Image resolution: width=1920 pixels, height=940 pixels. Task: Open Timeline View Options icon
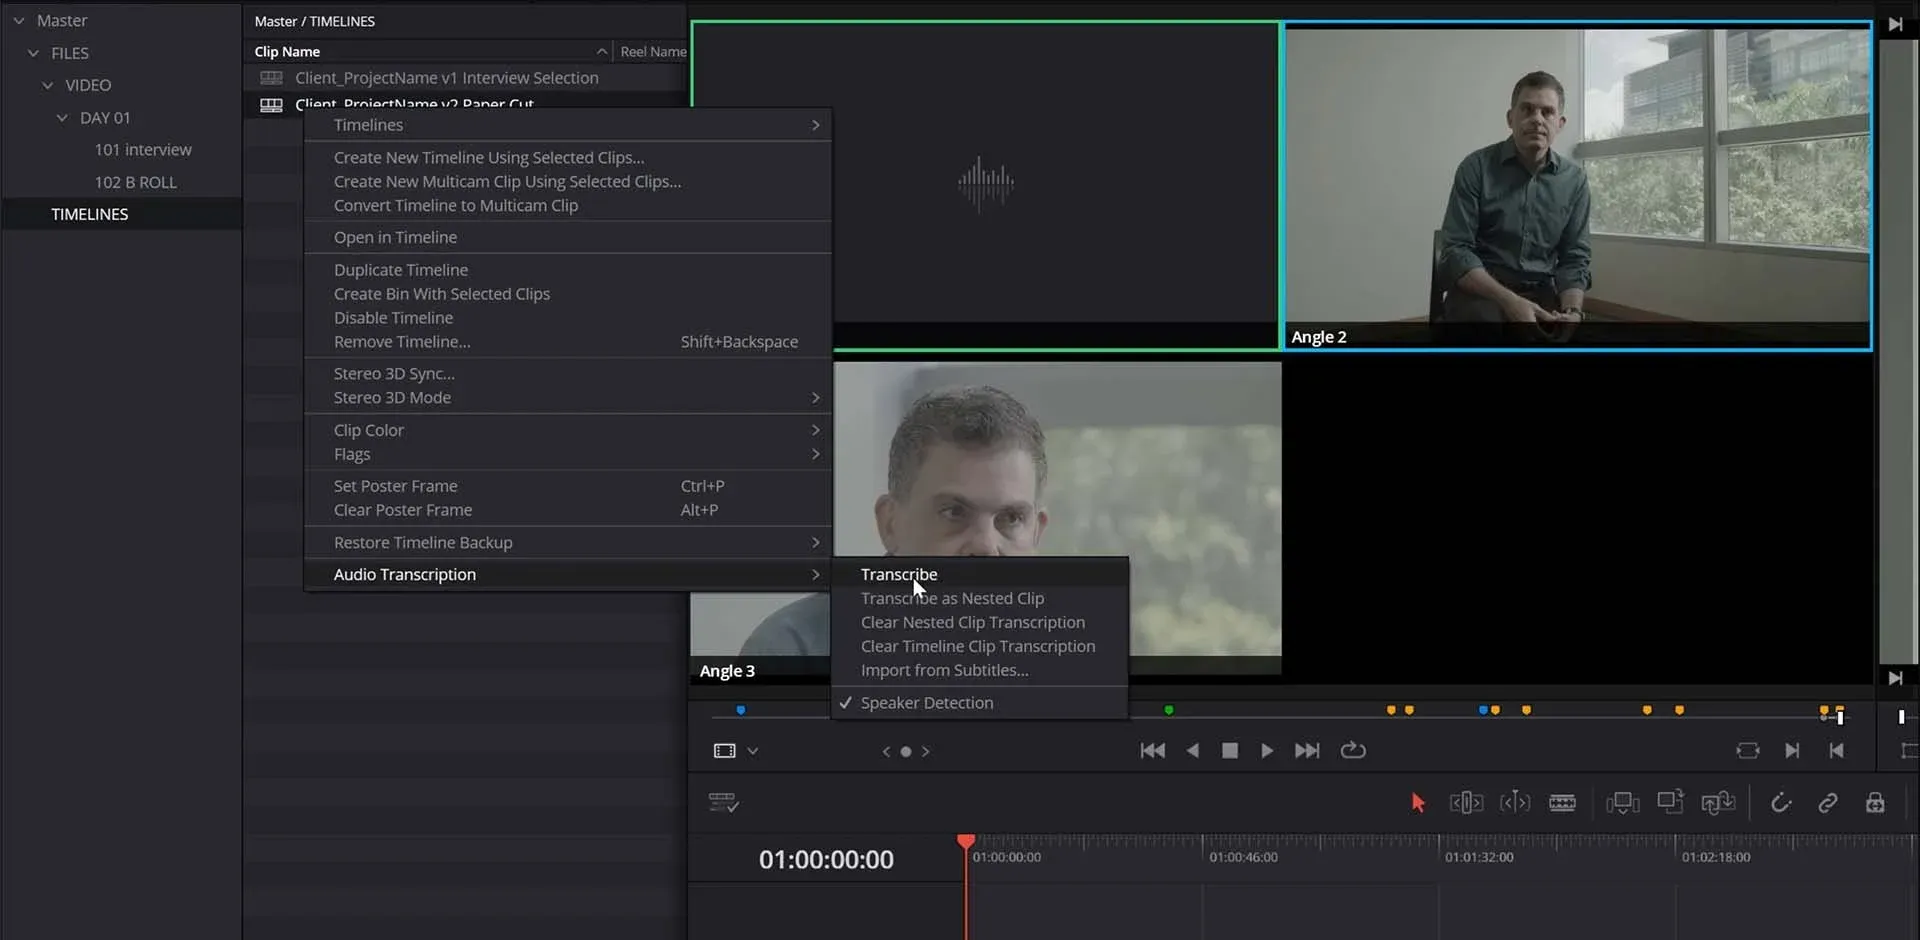click(723, 803)
